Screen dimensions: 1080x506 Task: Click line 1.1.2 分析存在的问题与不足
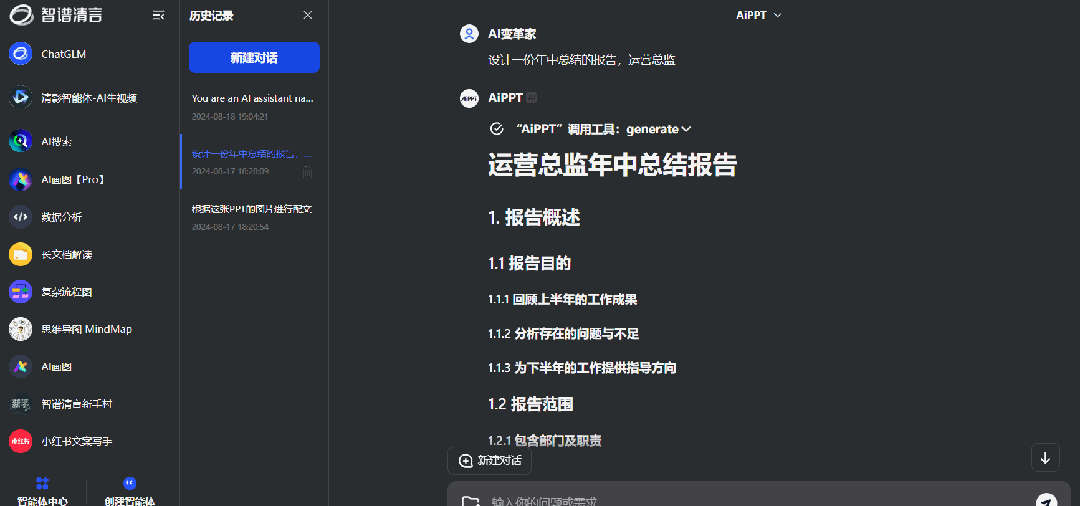click(564, 334)
